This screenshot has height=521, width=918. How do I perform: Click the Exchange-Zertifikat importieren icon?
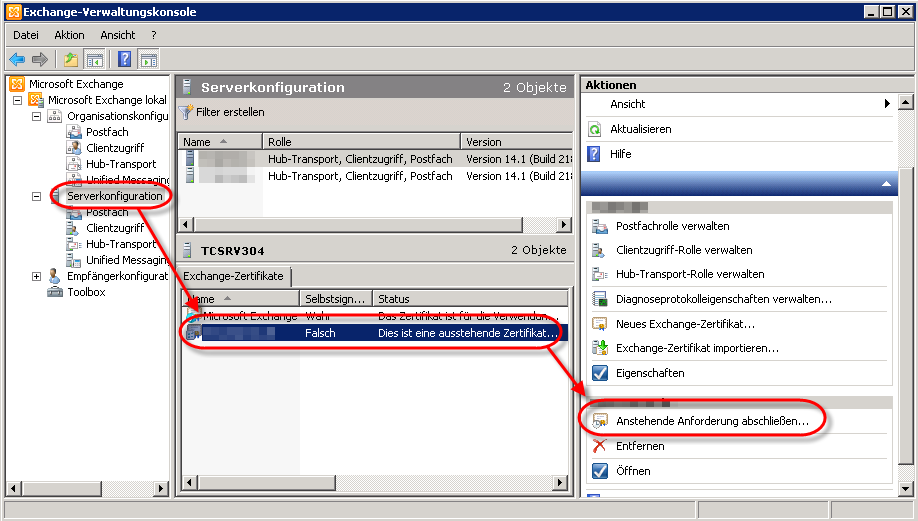600,348
